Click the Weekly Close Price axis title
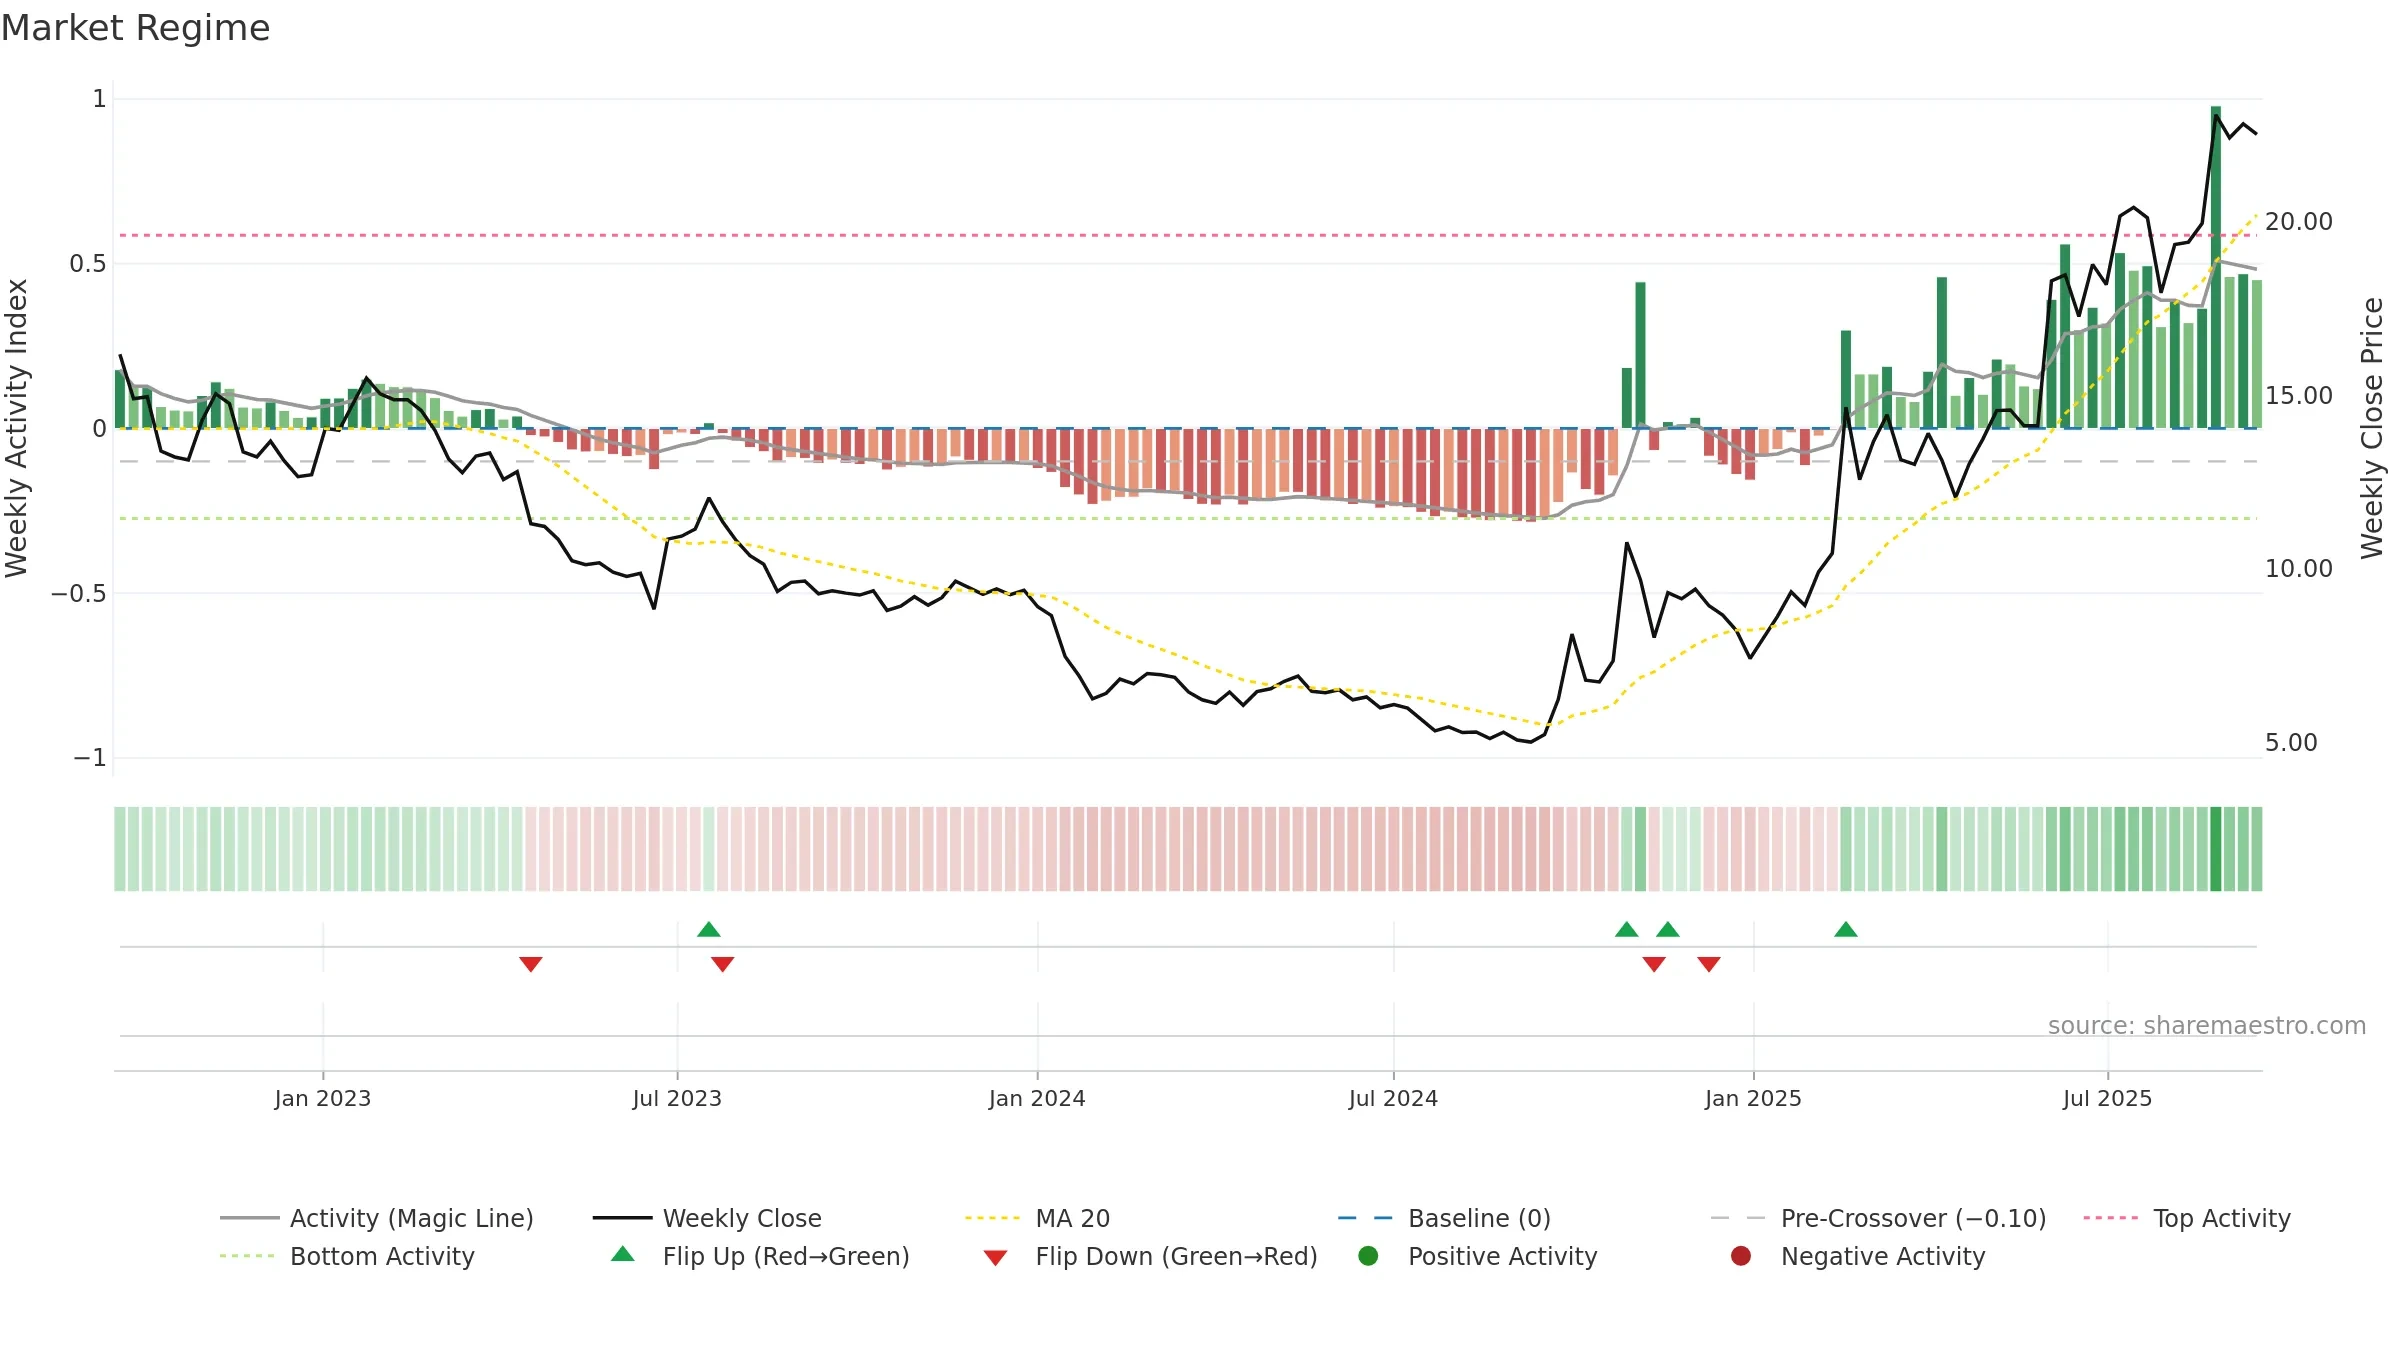Viewport: 2400px width, 1350px height. click(x=2372, y=428)
